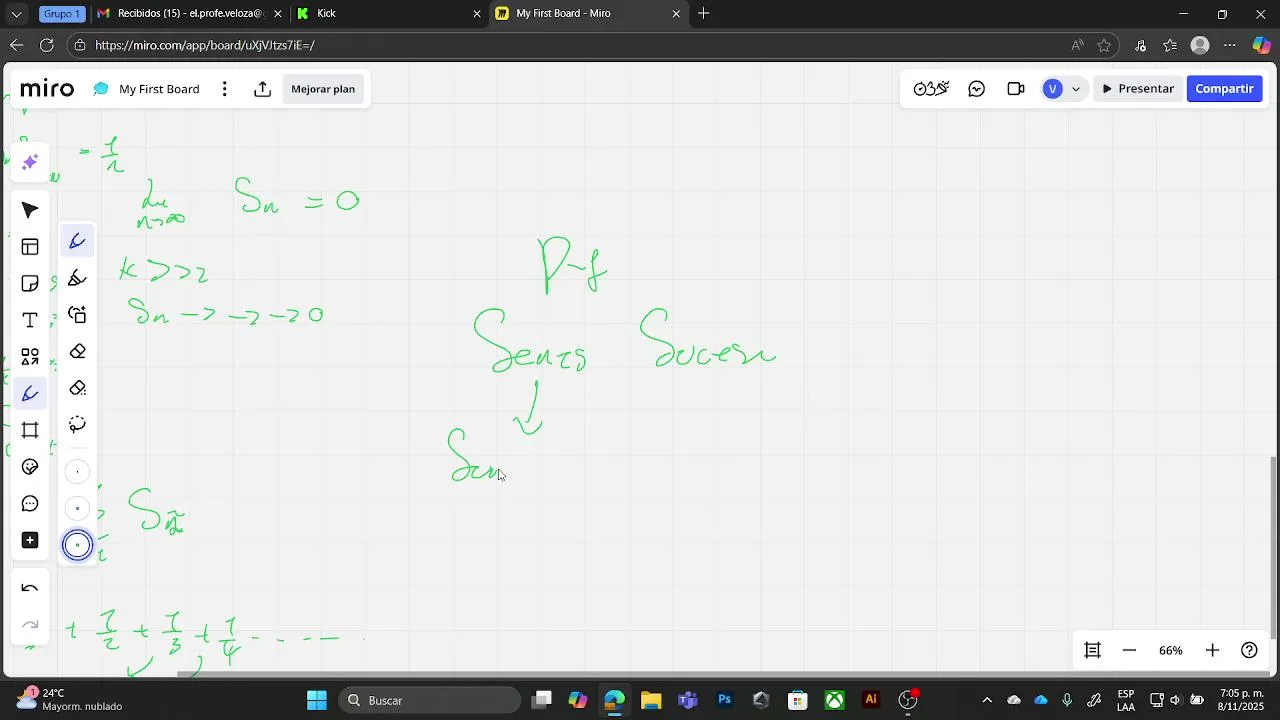Click Compartir button
Screen dimensions: 1280x720
(x=1224, y=89)
